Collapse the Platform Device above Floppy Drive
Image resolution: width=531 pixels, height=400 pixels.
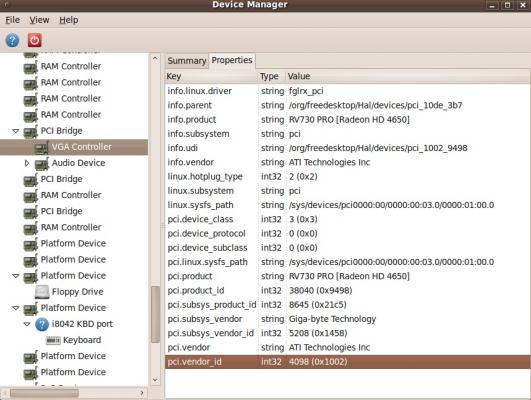click(16, 276)
